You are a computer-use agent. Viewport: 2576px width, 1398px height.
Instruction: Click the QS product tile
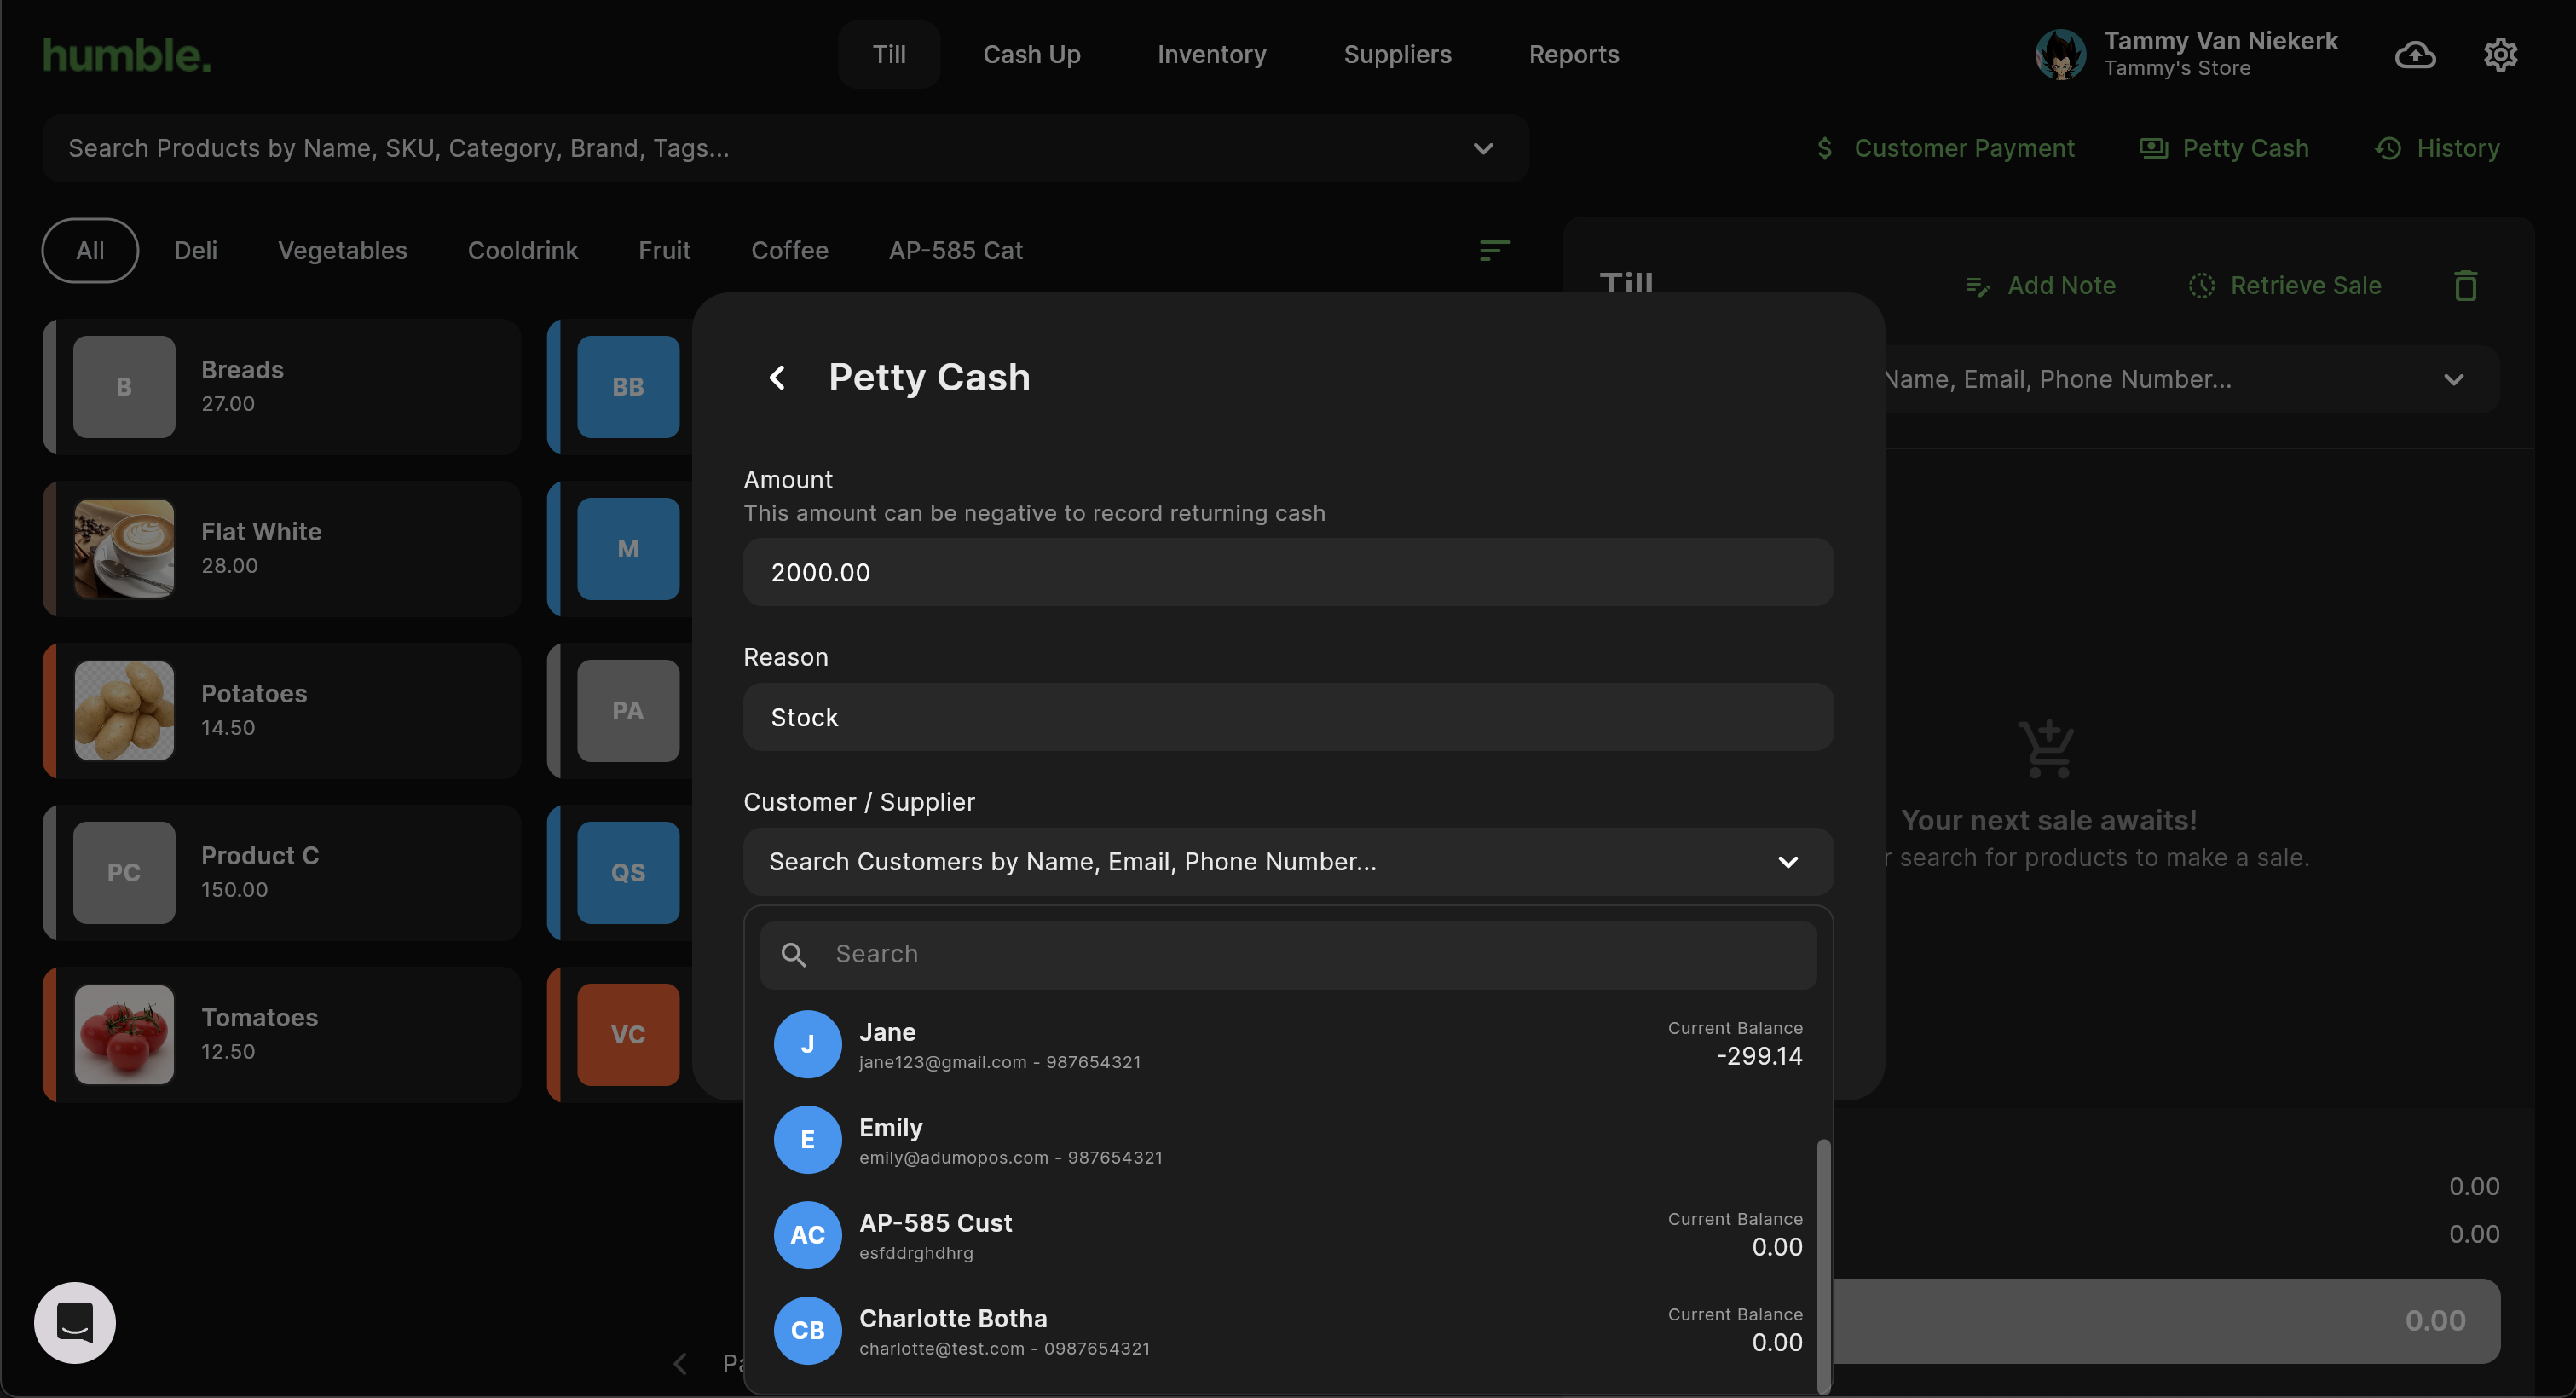coord(628,873)
